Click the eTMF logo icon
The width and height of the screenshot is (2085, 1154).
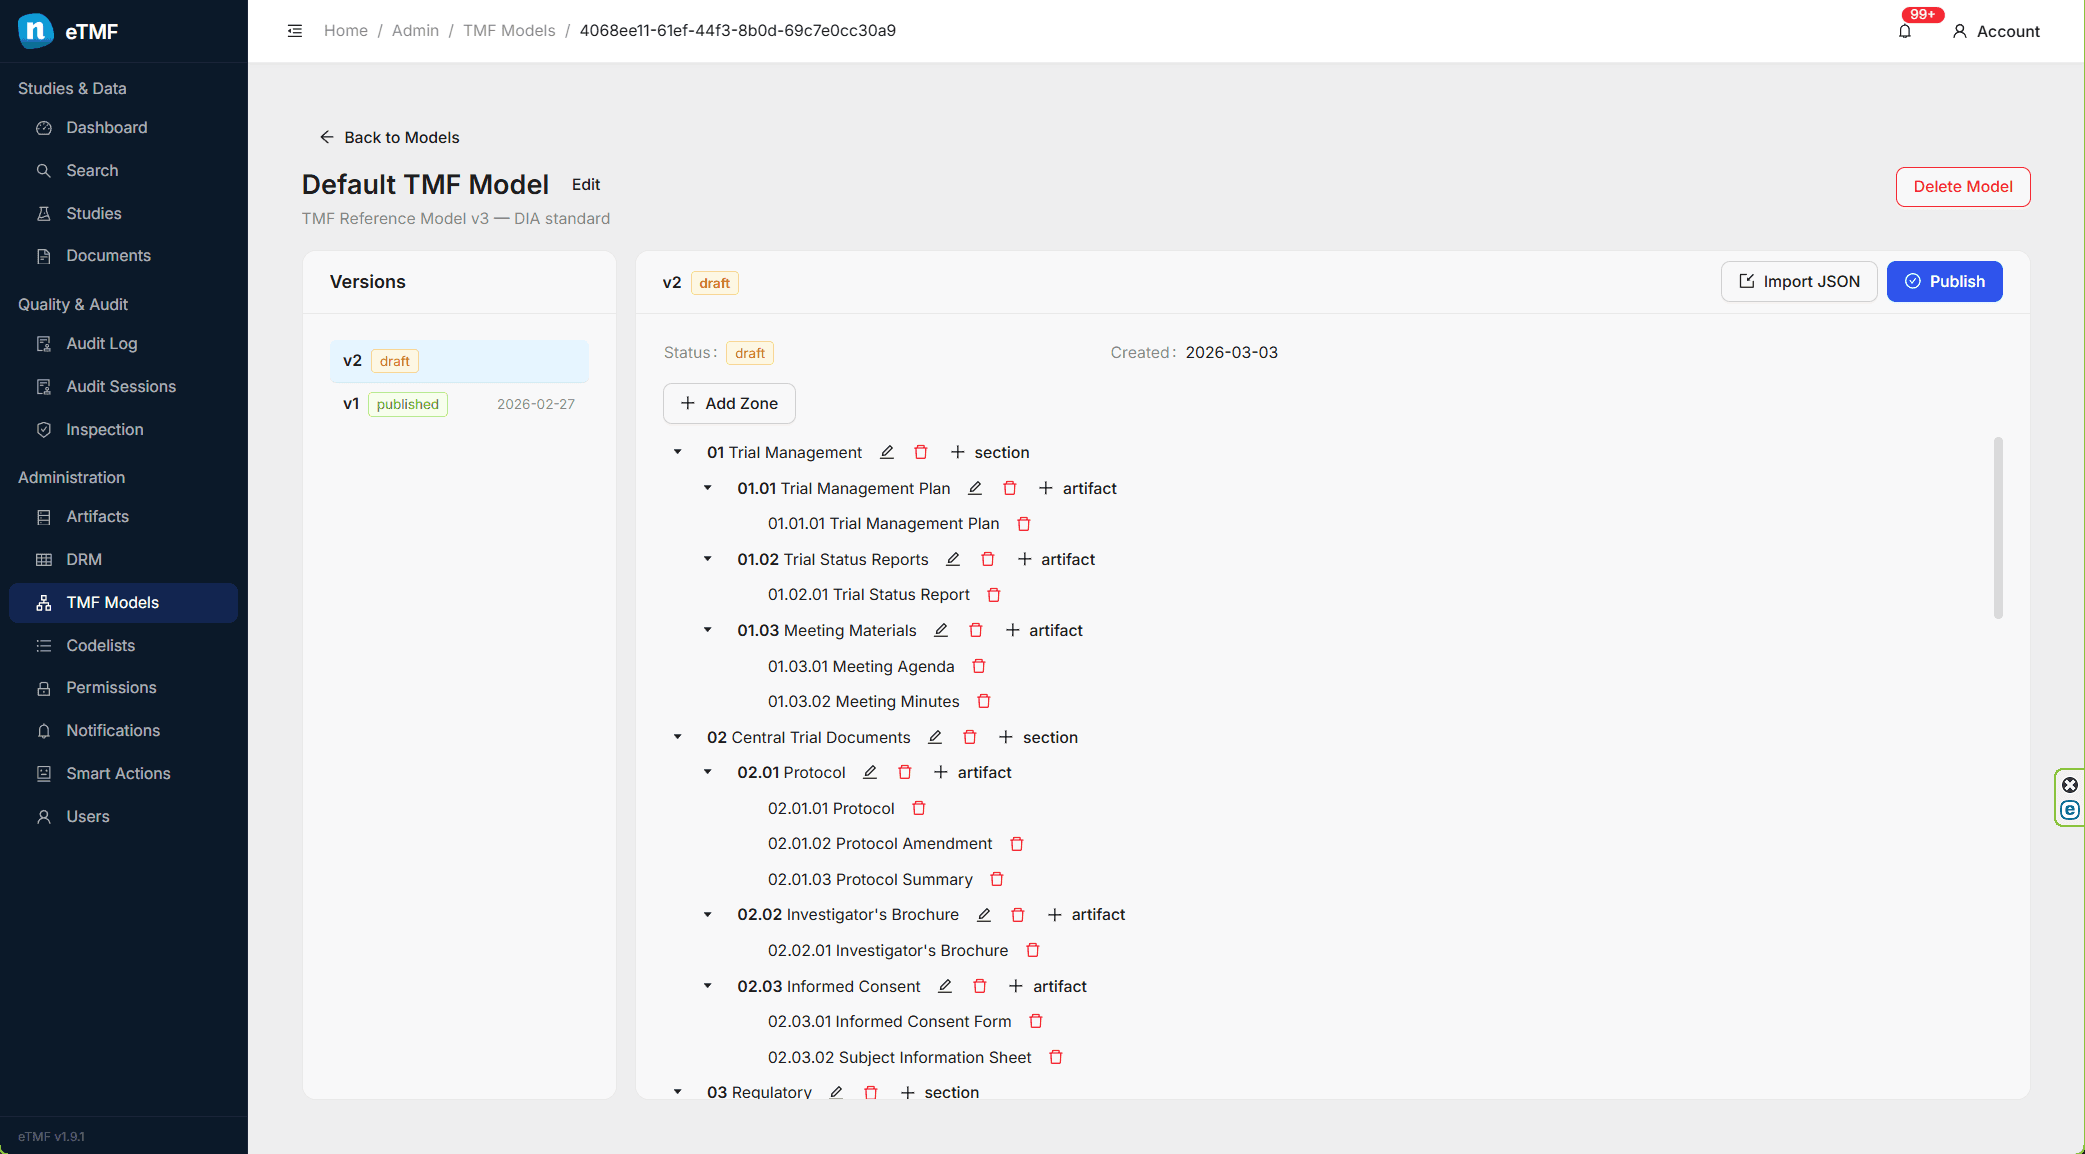tap(36, 31)
